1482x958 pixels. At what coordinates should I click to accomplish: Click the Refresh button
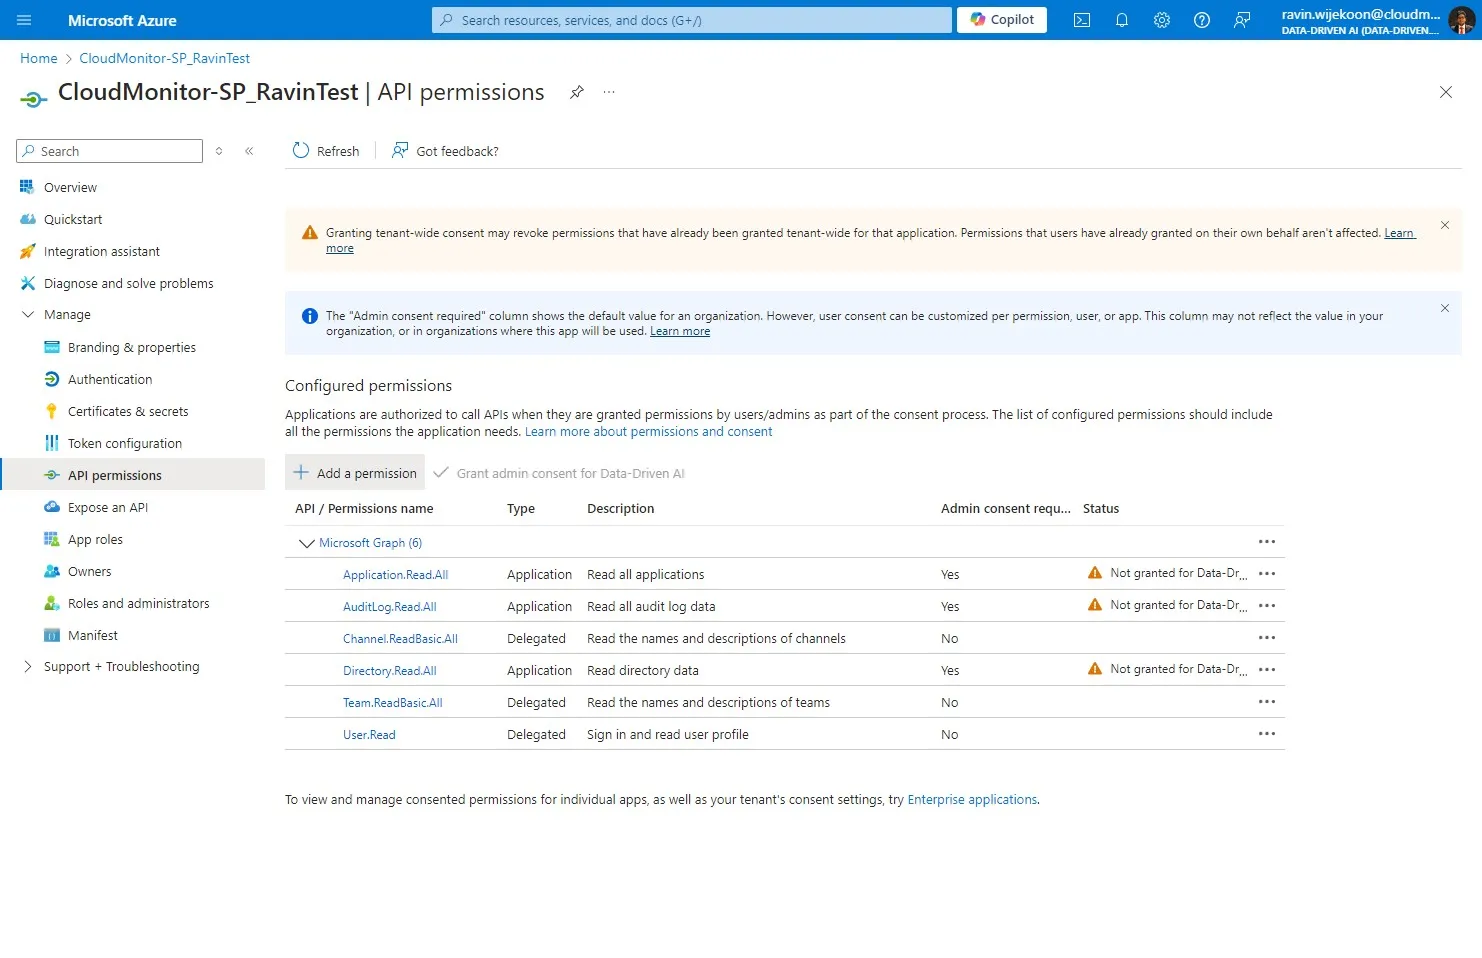pyautogui.click(x=326, y=151)
